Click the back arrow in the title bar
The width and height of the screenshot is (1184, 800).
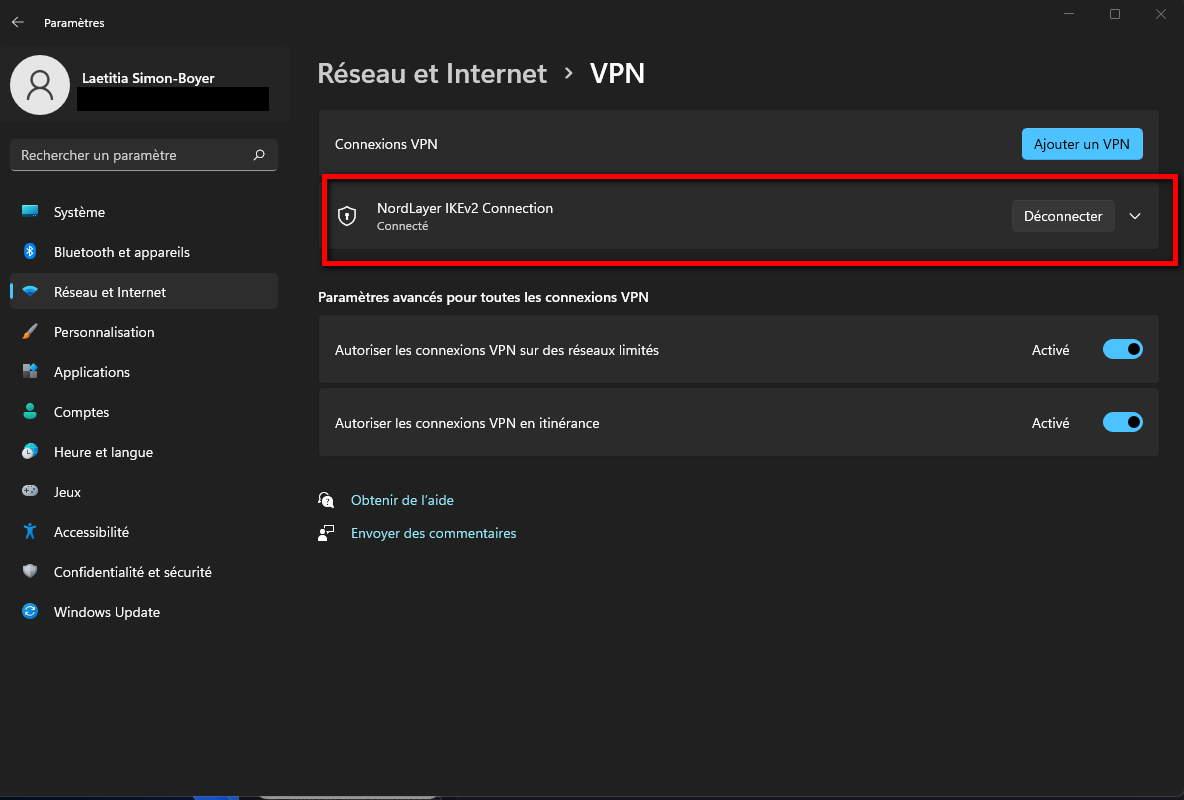click(x=17, y=21)
